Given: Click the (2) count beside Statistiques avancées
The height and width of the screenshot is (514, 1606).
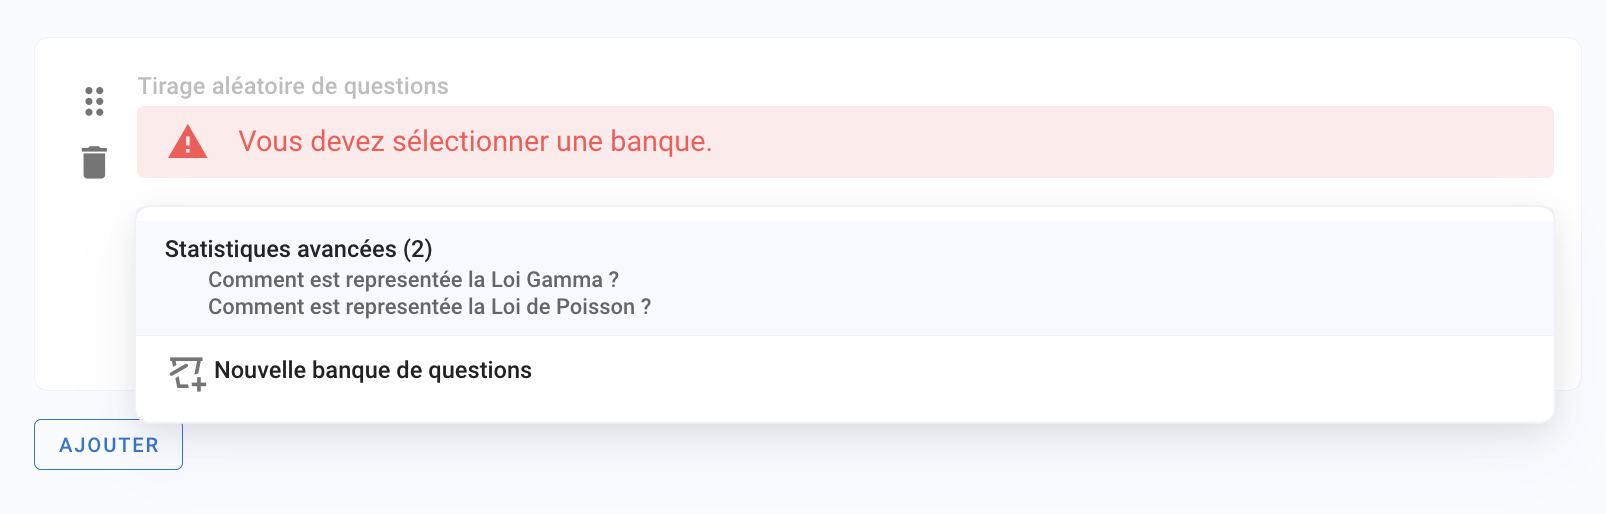Looking at the screenshot, I should [418, 249].
